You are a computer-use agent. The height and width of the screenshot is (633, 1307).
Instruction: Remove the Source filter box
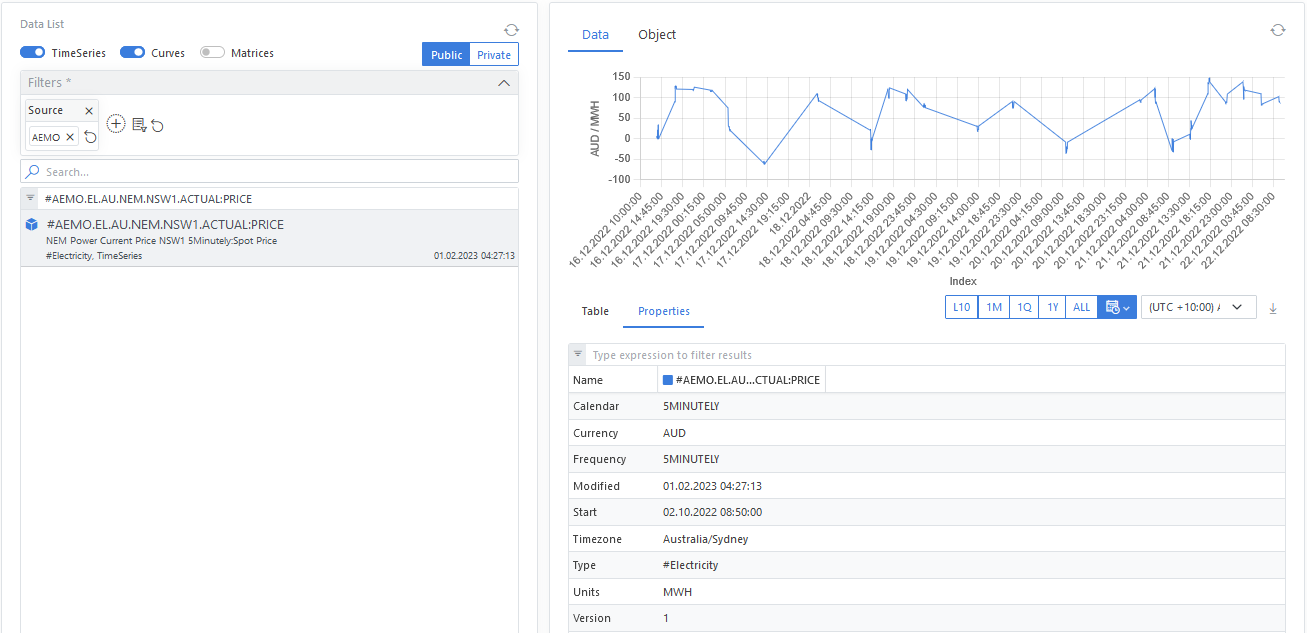click(89, 111)
